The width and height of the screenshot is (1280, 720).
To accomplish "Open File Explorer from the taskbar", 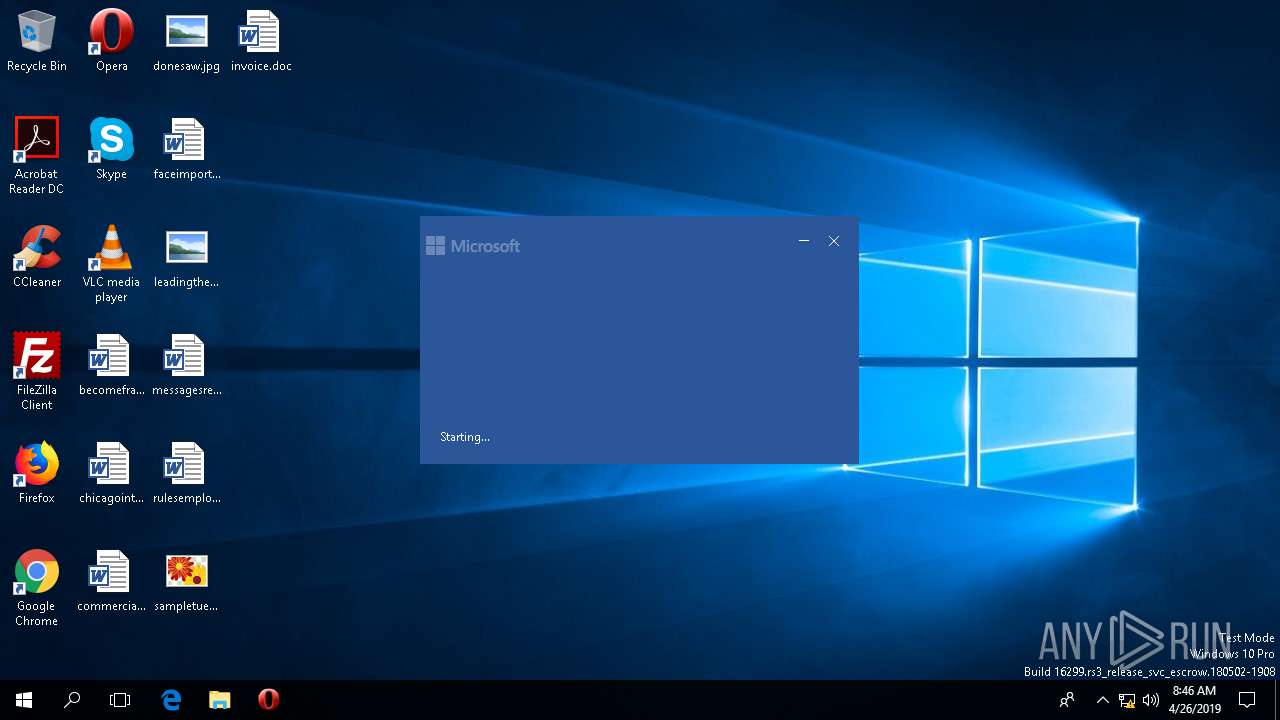I will (x=220, y=700).
